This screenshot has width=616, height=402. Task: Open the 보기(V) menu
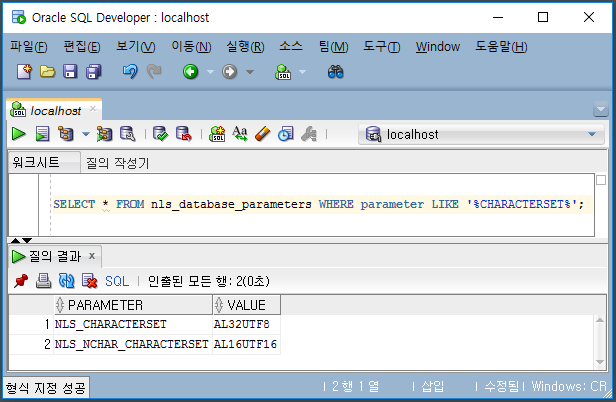[x=136, y=47]
